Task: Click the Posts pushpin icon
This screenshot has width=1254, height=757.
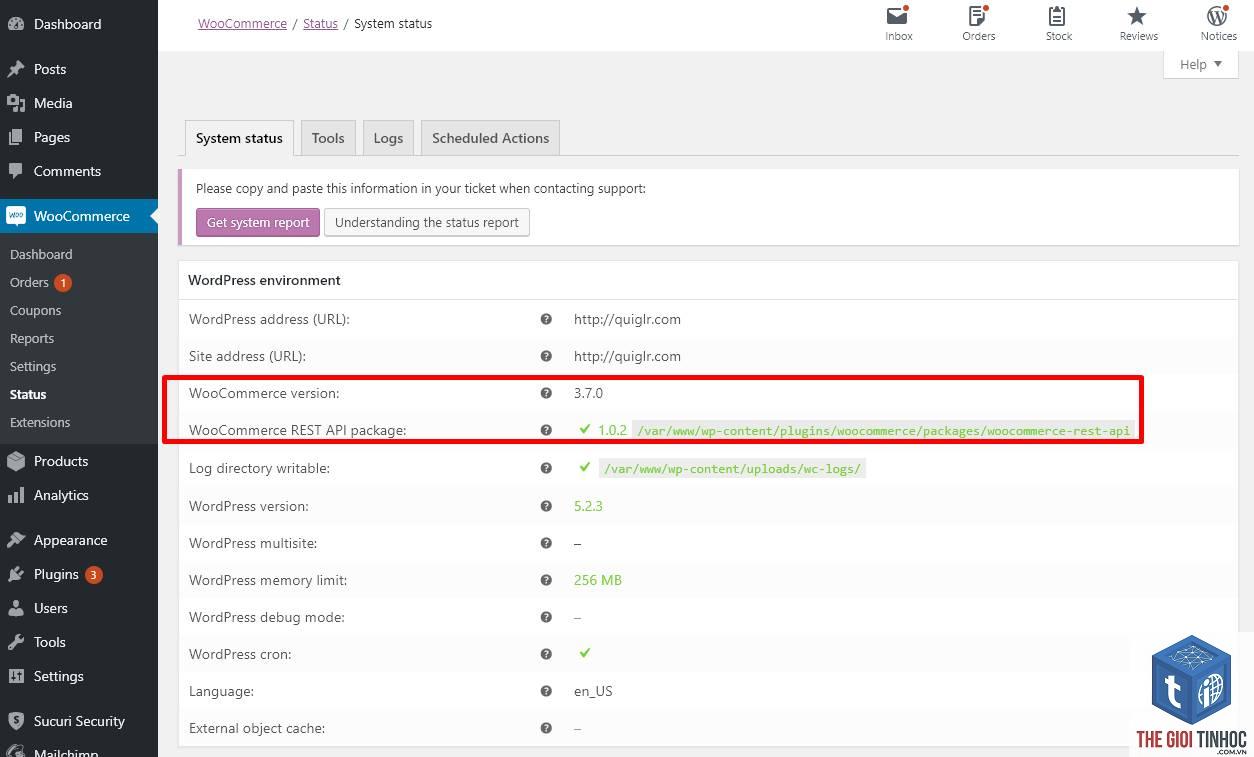Action: click(15, 69)
